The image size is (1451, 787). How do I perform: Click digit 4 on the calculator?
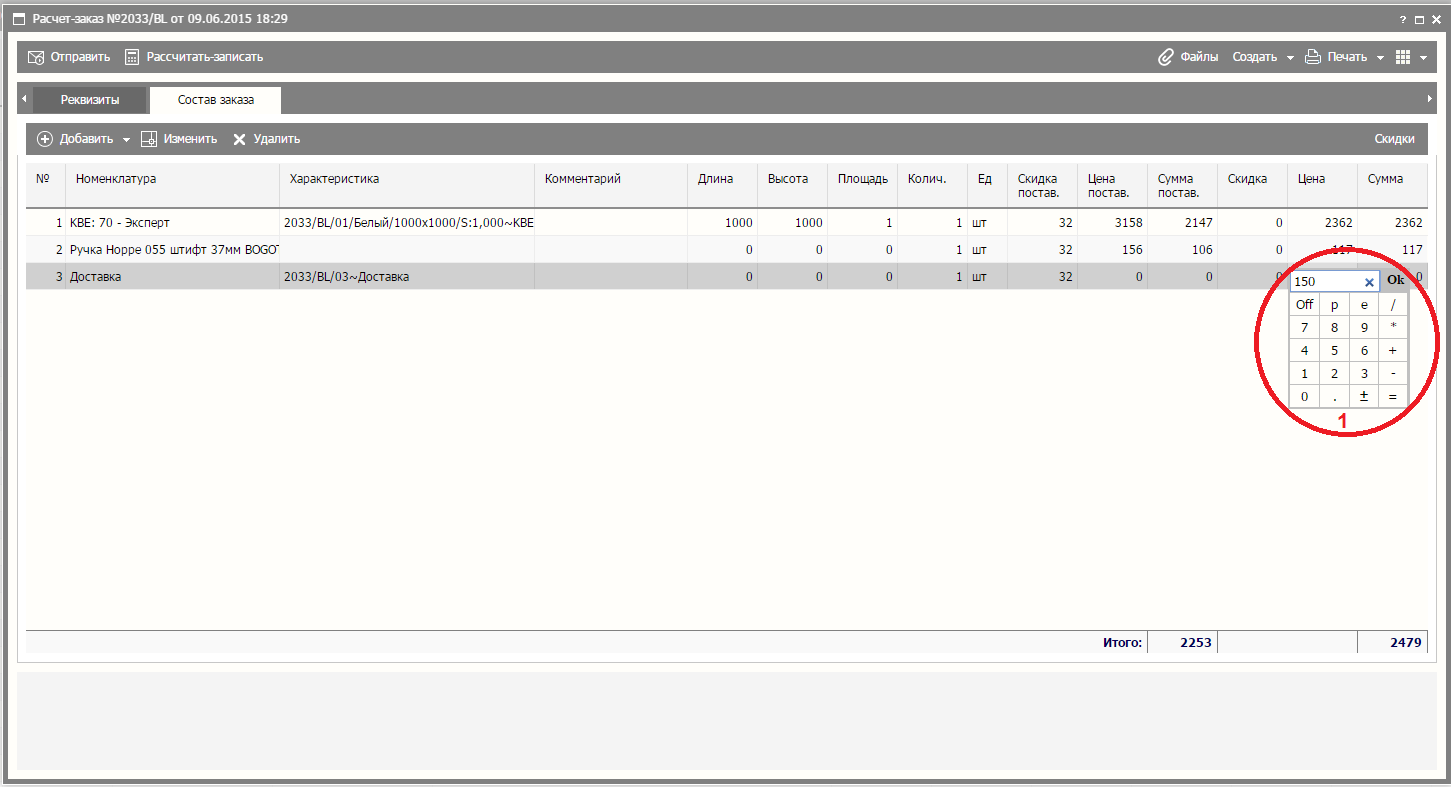coord(1304,350)
